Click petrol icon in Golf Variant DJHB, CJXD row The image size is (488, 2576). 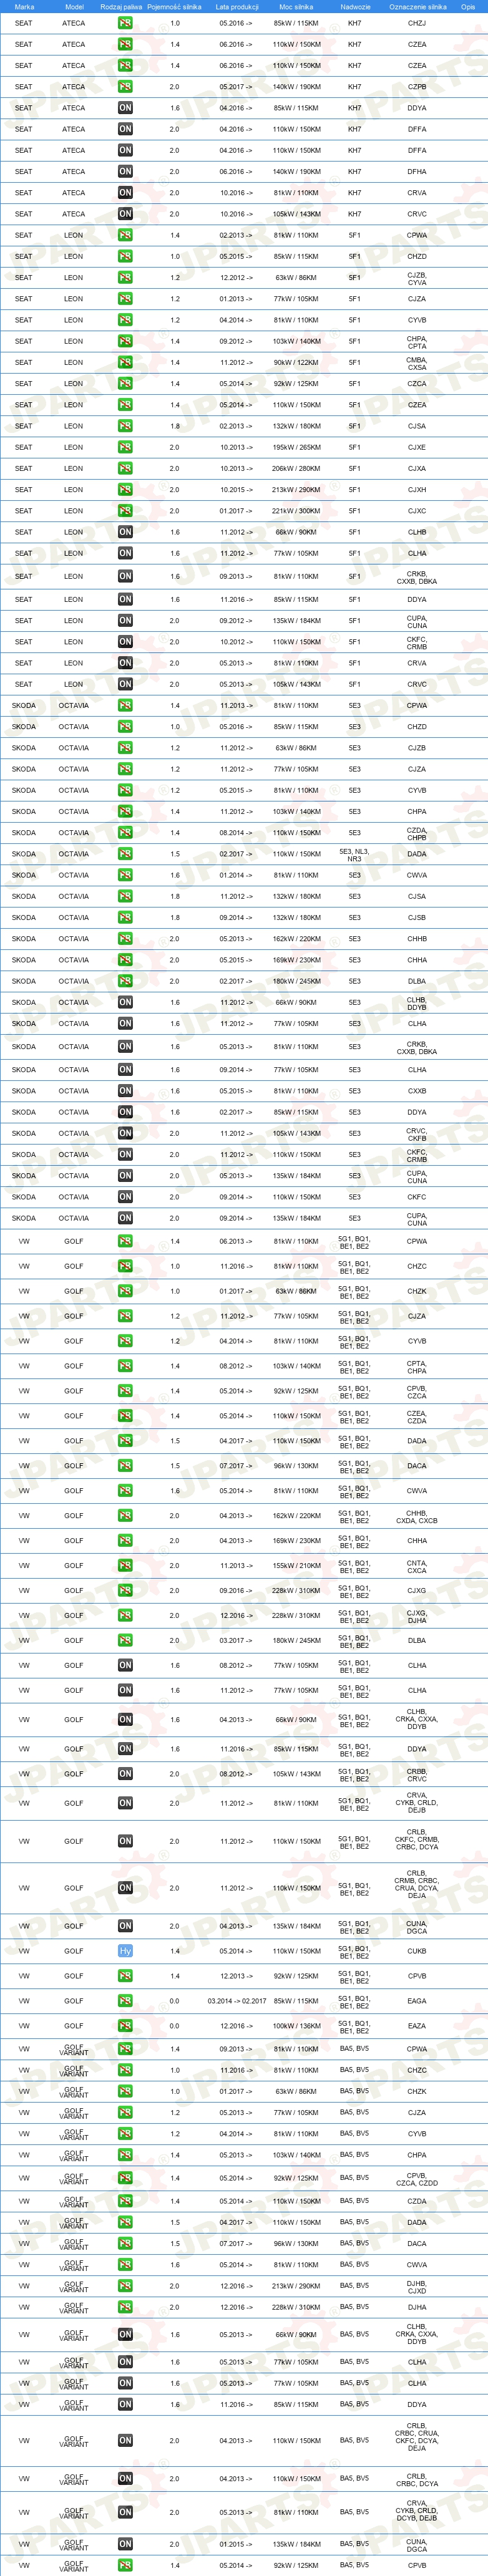[x=125, y=2286]
